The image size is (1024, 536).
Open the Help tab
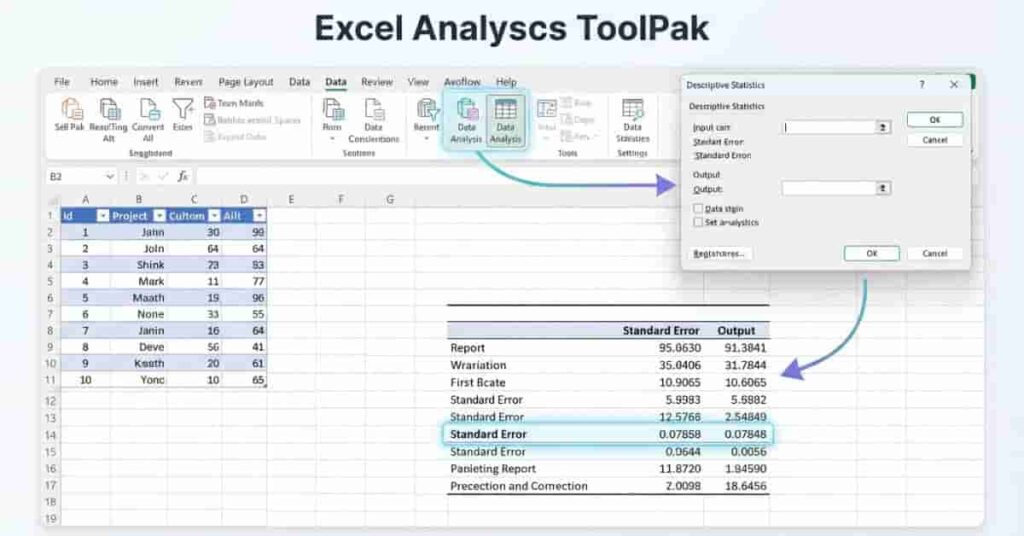coord(506,82)
